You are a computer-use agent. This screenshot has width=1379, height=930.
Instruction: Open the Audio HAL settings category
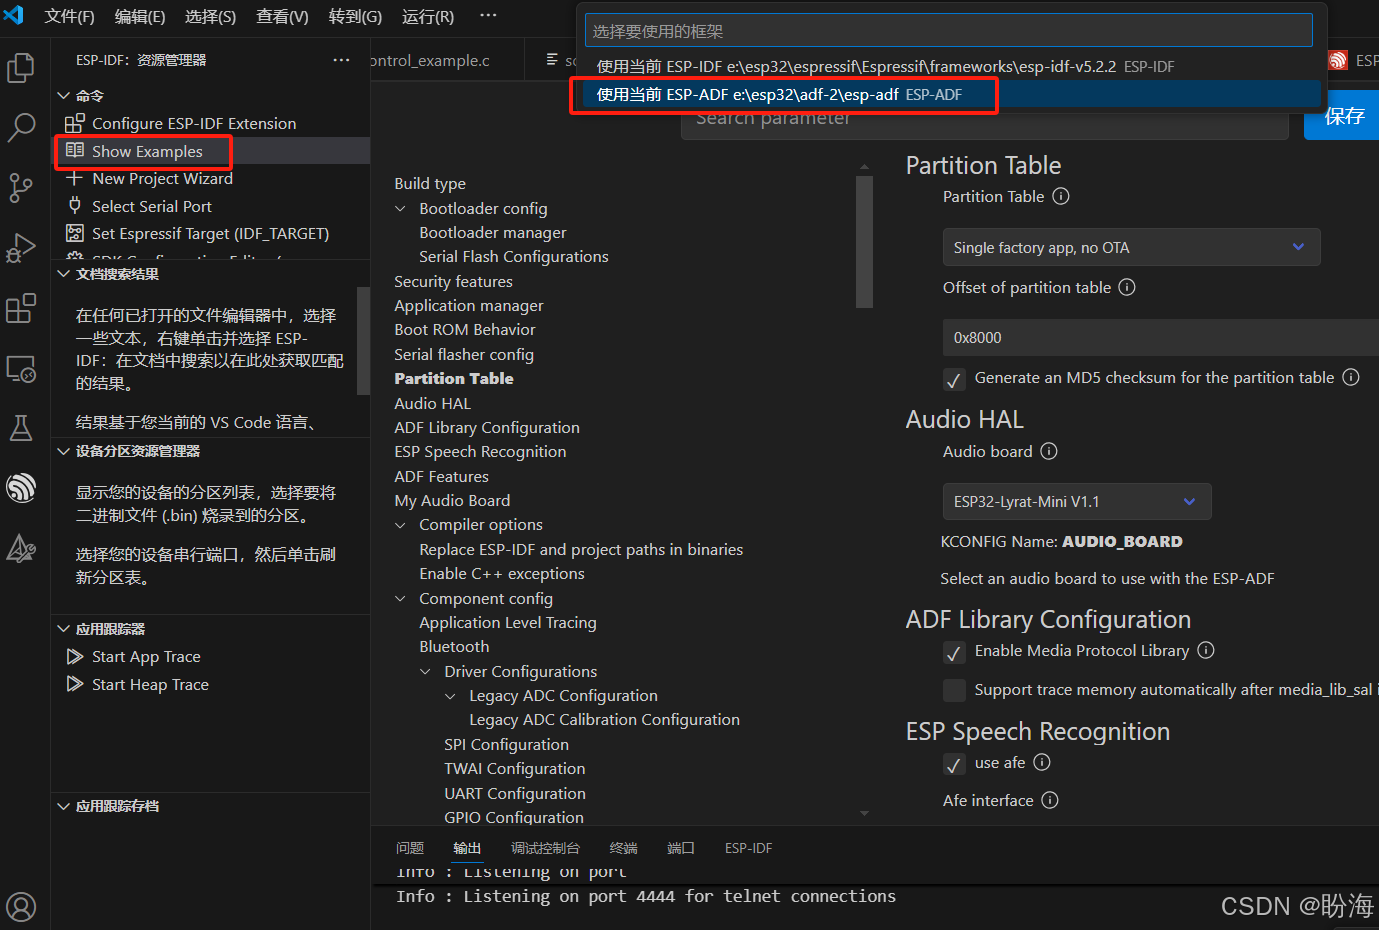(432, 403)
